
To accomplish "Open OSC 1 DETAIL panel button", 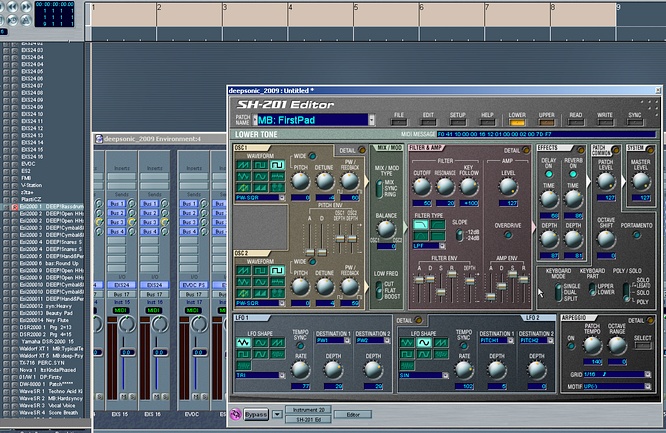I will pos(361,150).
